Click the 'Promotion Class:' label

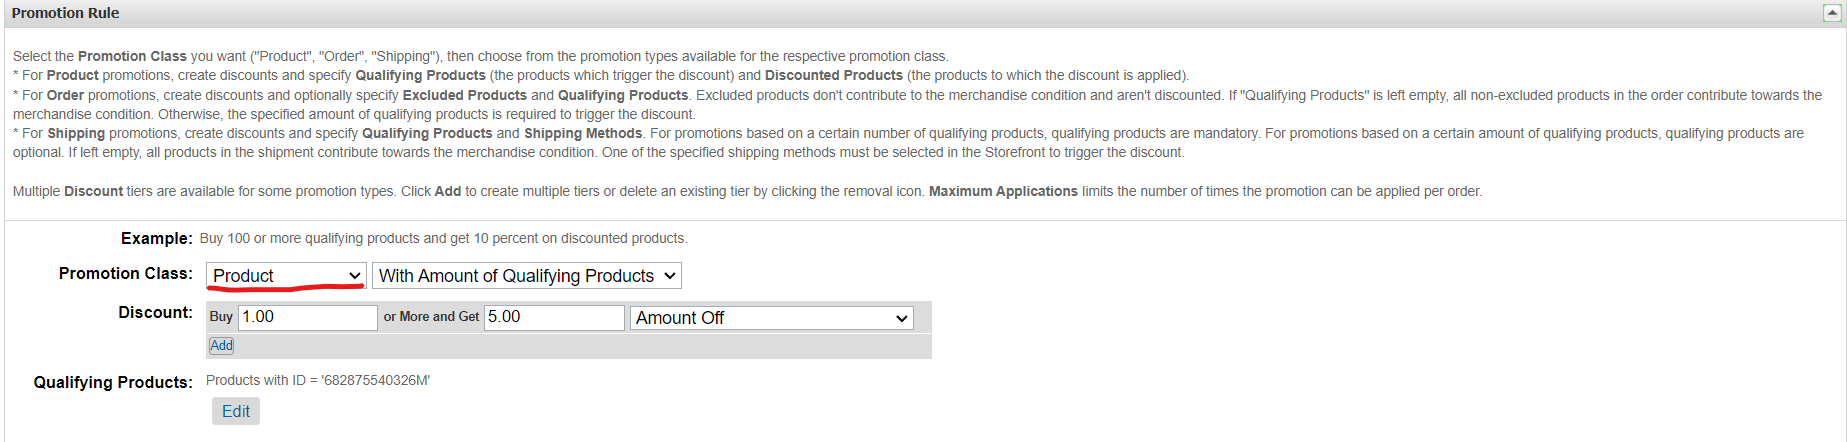[125, 273]
